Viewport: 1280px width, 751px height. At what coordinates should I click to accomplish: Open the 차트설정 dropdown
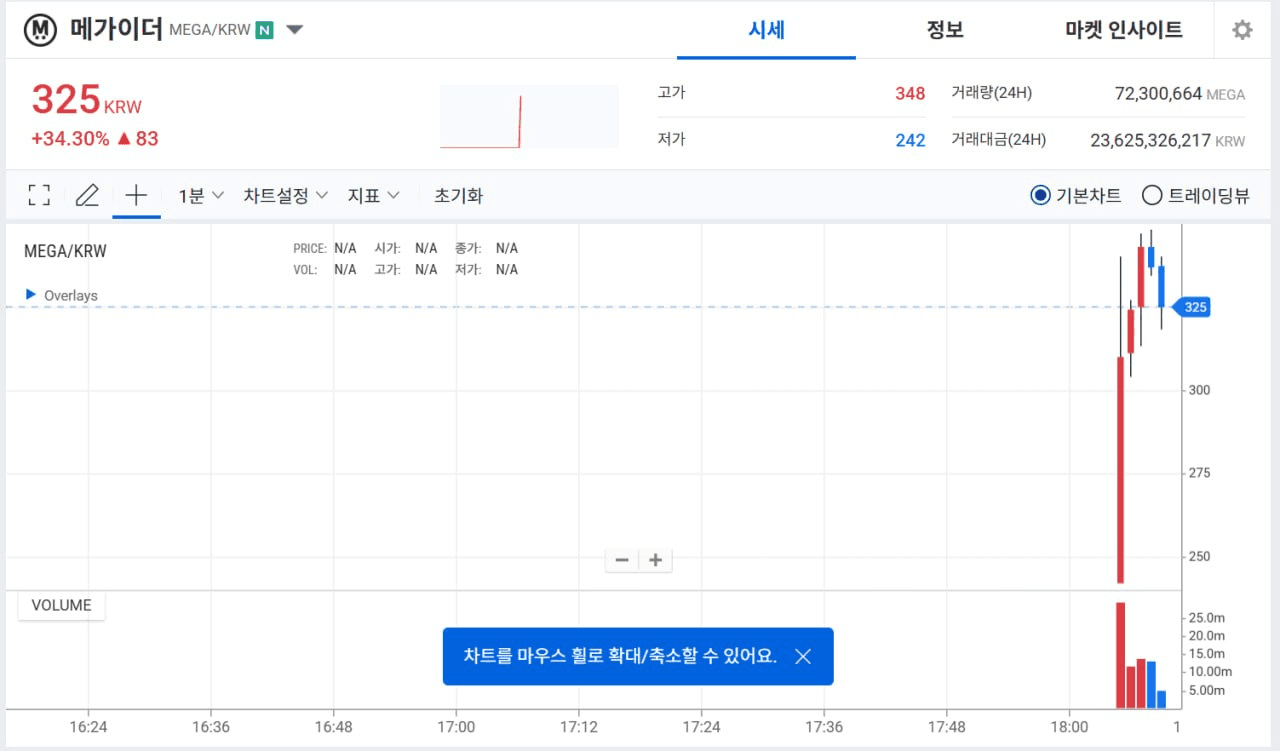[285, 196]
